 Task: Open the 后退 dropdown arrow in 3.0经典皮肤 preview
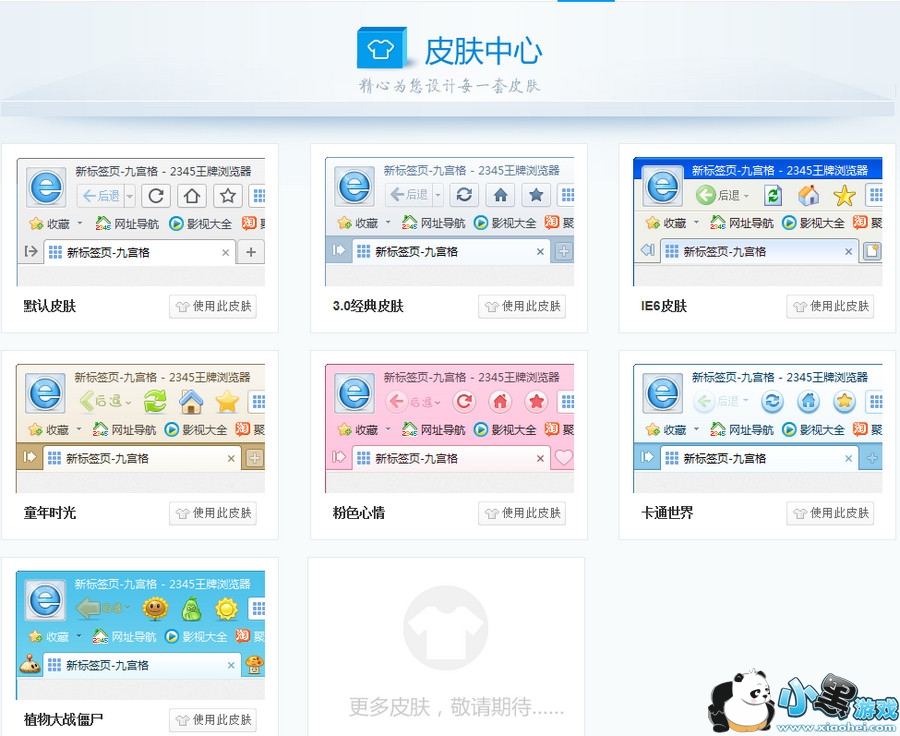point(438,195)
